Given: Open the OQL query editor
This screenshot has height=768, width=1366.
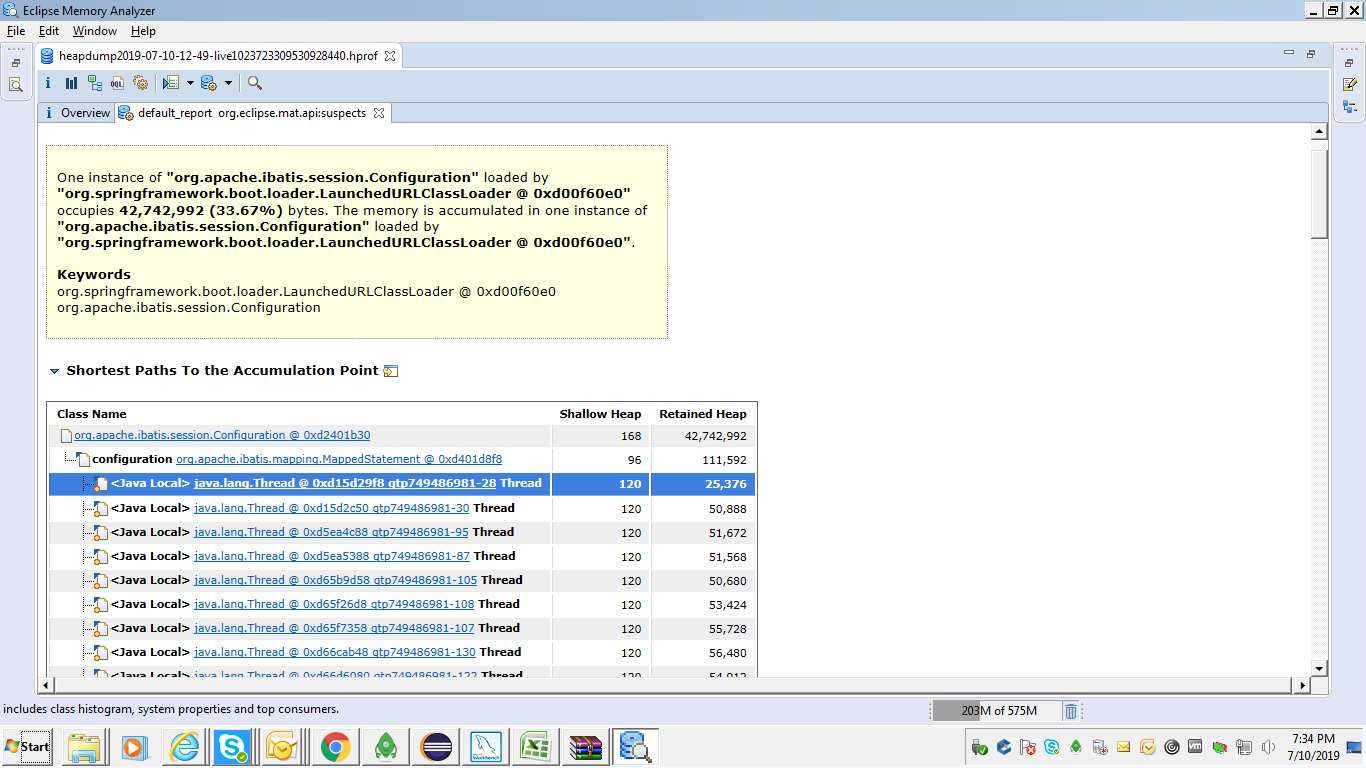Looking at the screenshot, I should [117, 83].
